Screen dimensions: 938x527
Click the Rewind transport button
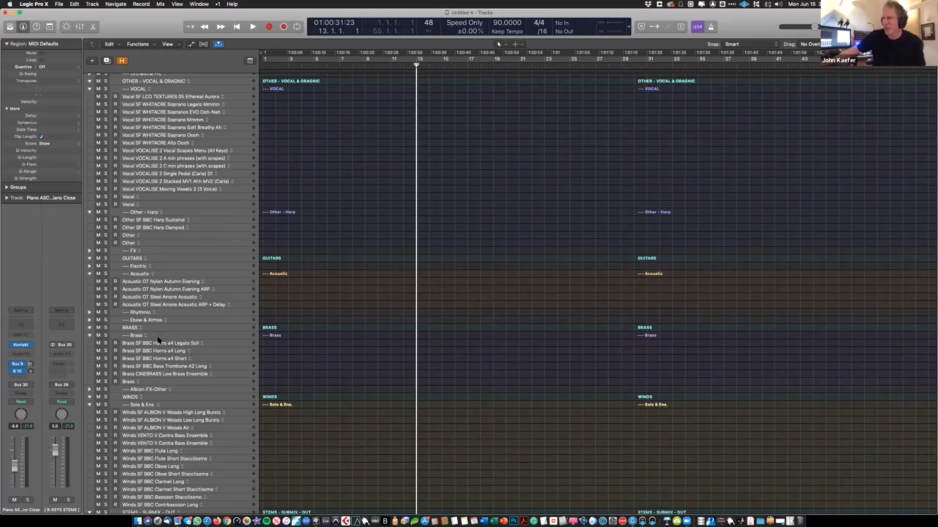pyautogui.click(x=205, y=27)
